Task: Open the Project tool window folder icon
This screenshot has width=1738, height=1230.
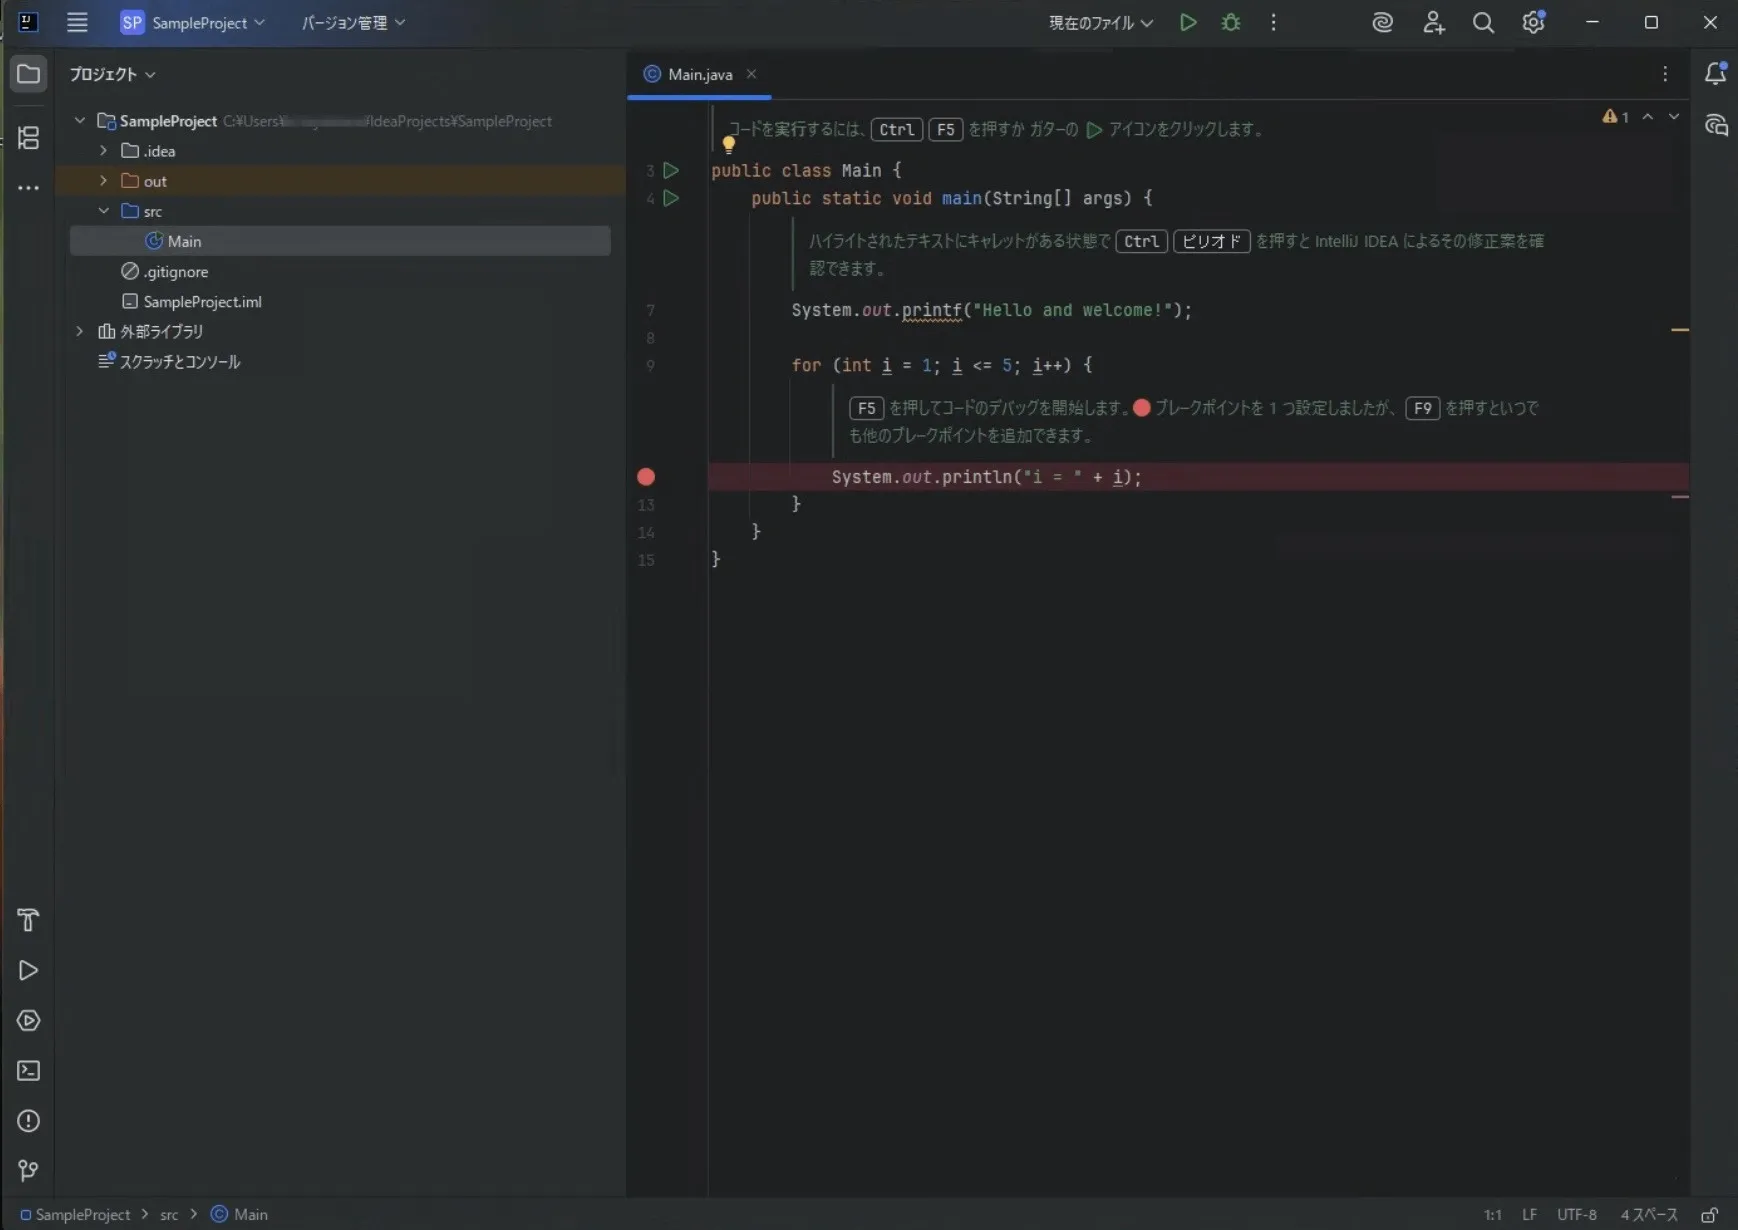Action: [28, 74]
